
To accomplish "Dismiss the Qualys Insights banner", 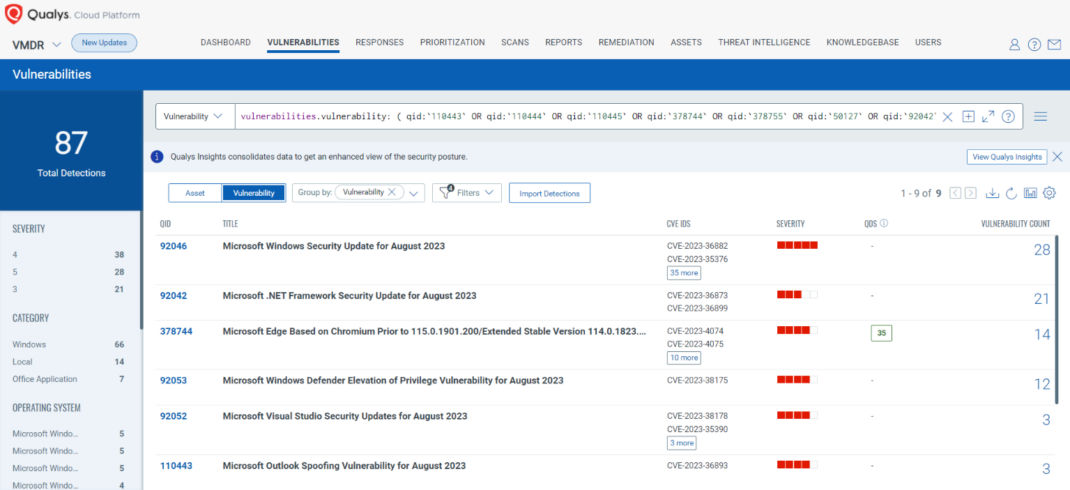I will coord(1057,157).
